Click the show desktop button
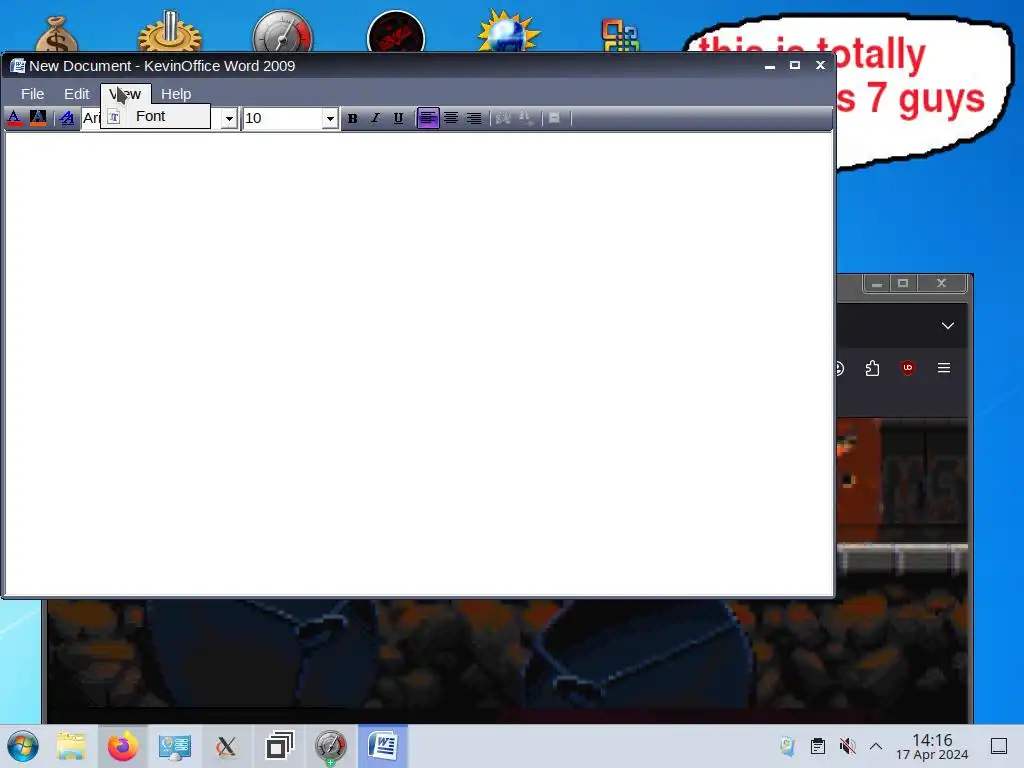Image resolution: width=1024 pixels, height=768 pixels. (x=999, y=746)
